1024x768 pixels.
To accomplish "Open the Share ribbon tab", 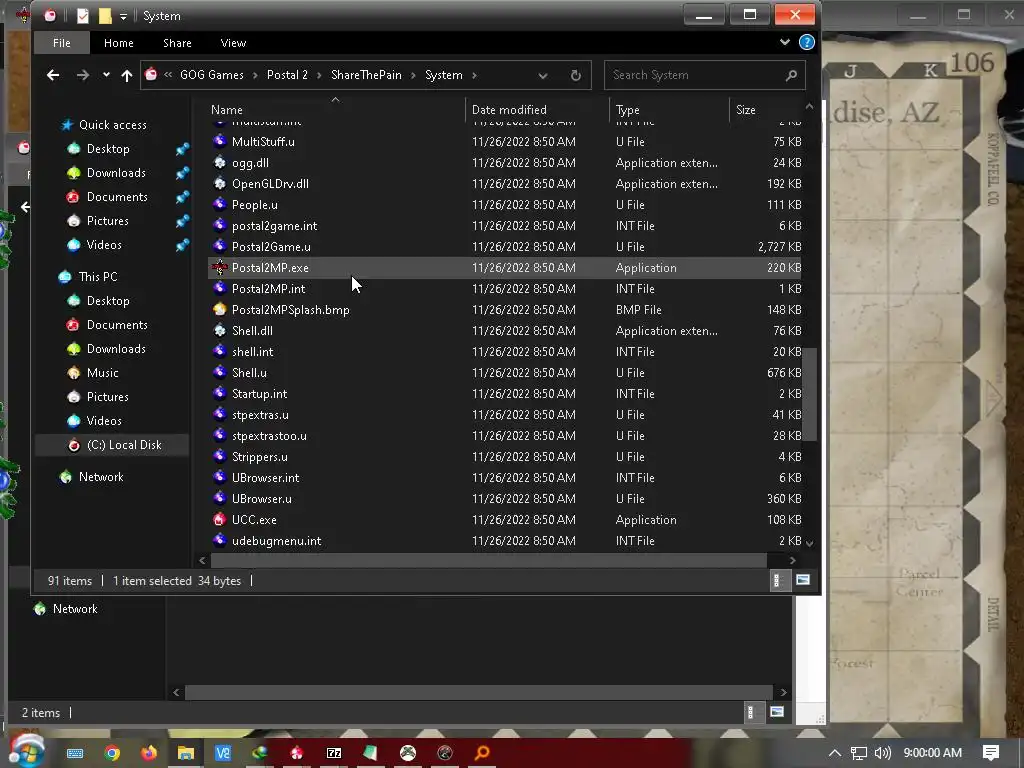I will [177, 43].
